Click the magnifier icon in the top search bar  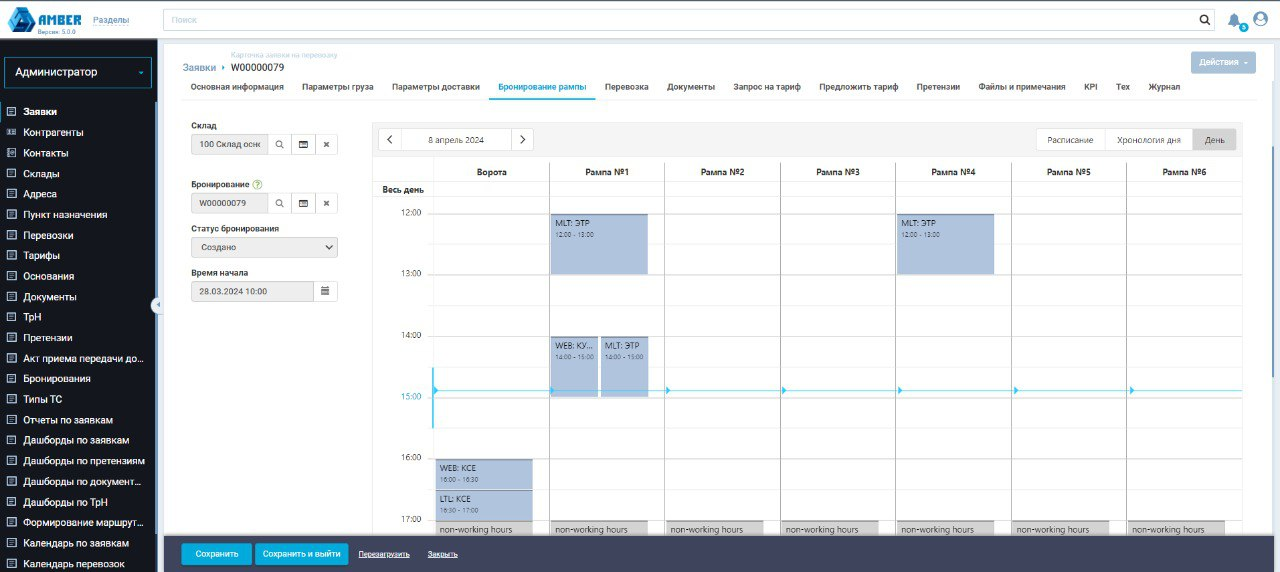pos(1205,19)
